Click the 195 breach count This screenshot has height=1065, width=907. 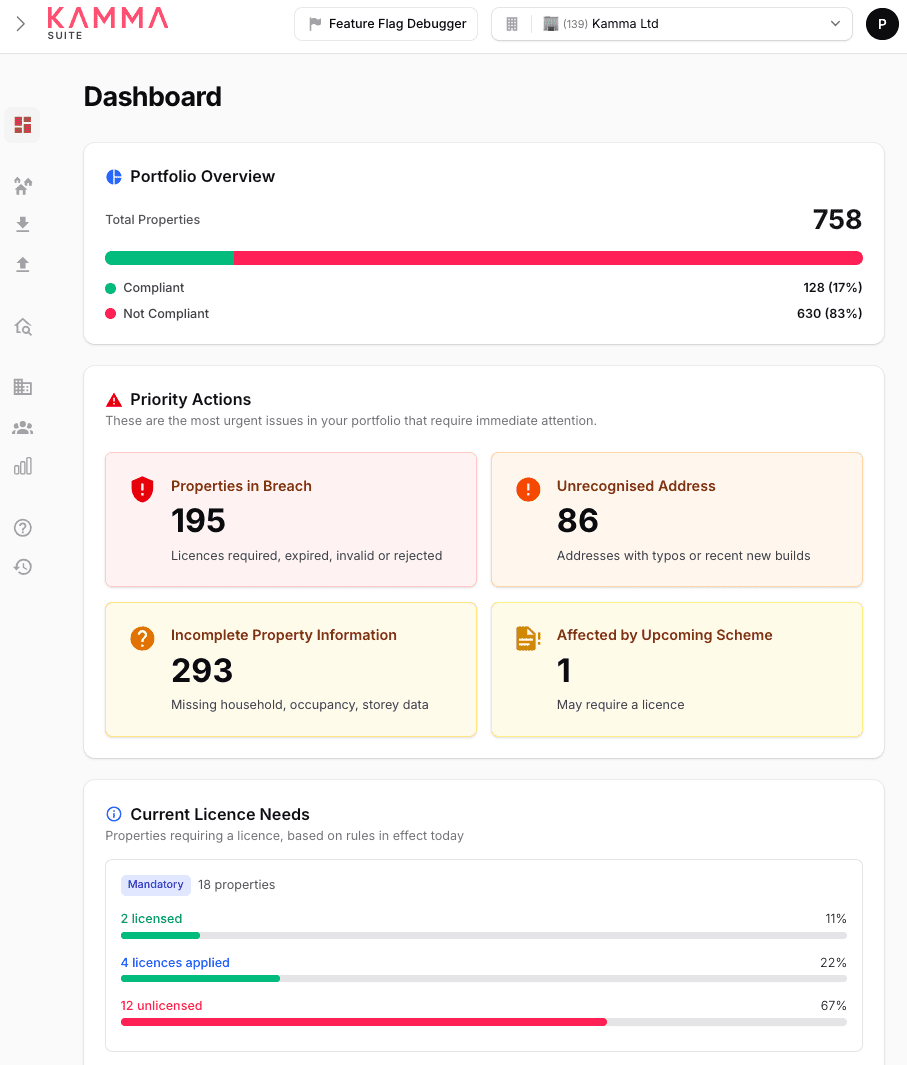click(x=198, y=521)
